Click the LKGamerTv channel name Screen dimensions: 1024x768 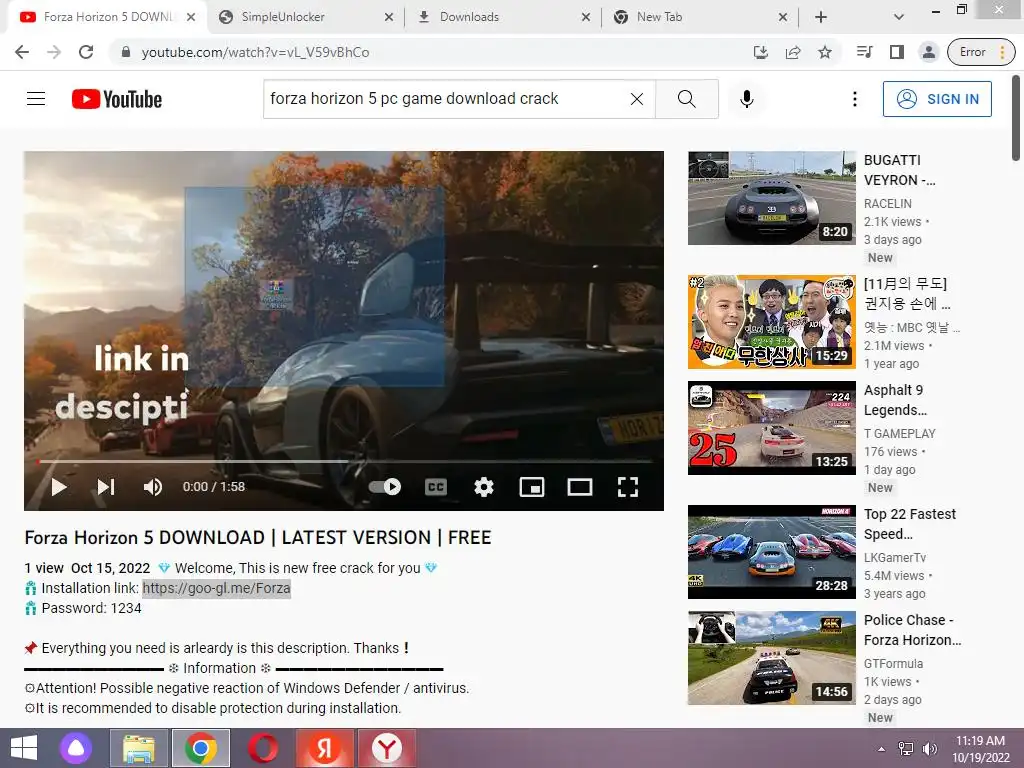point(895,558)
